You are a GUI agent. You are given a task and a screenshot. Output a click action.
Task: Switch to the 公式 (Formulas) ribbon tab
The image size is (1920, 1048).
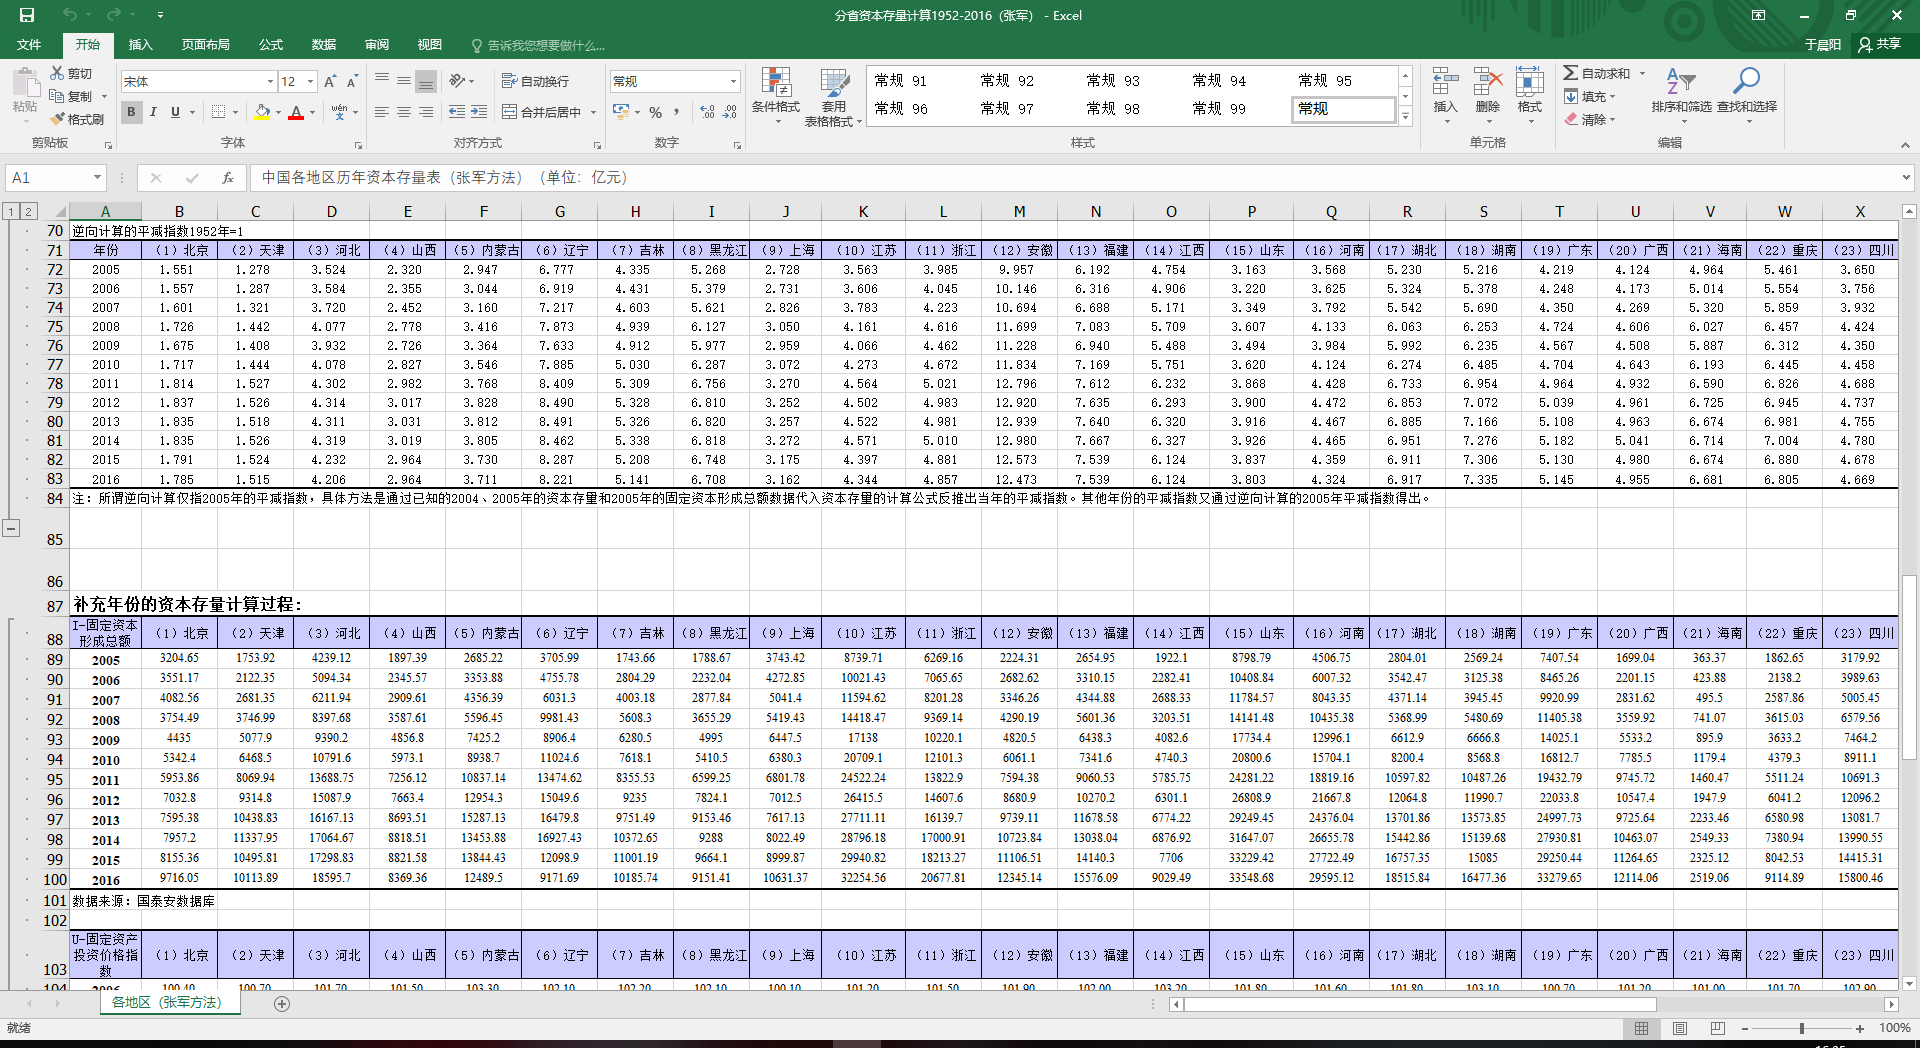pyautogui.click(x=271, y=45)
